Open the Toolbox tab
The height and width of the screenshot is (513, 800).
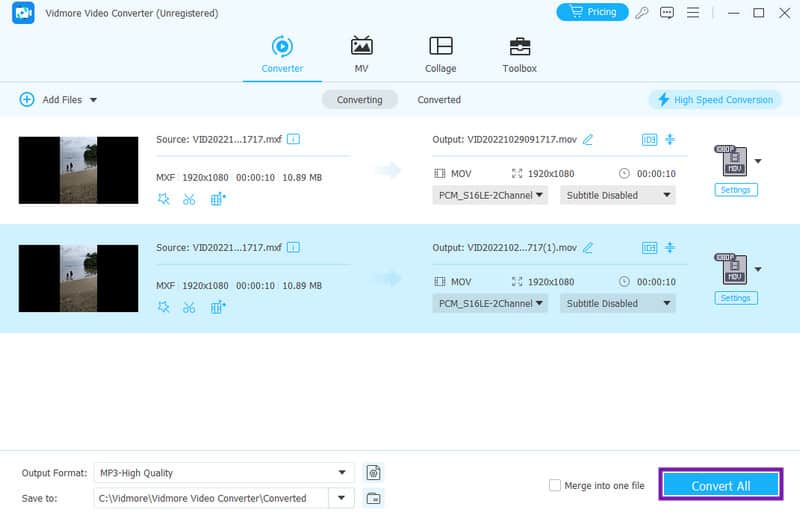tap(519, 55)
